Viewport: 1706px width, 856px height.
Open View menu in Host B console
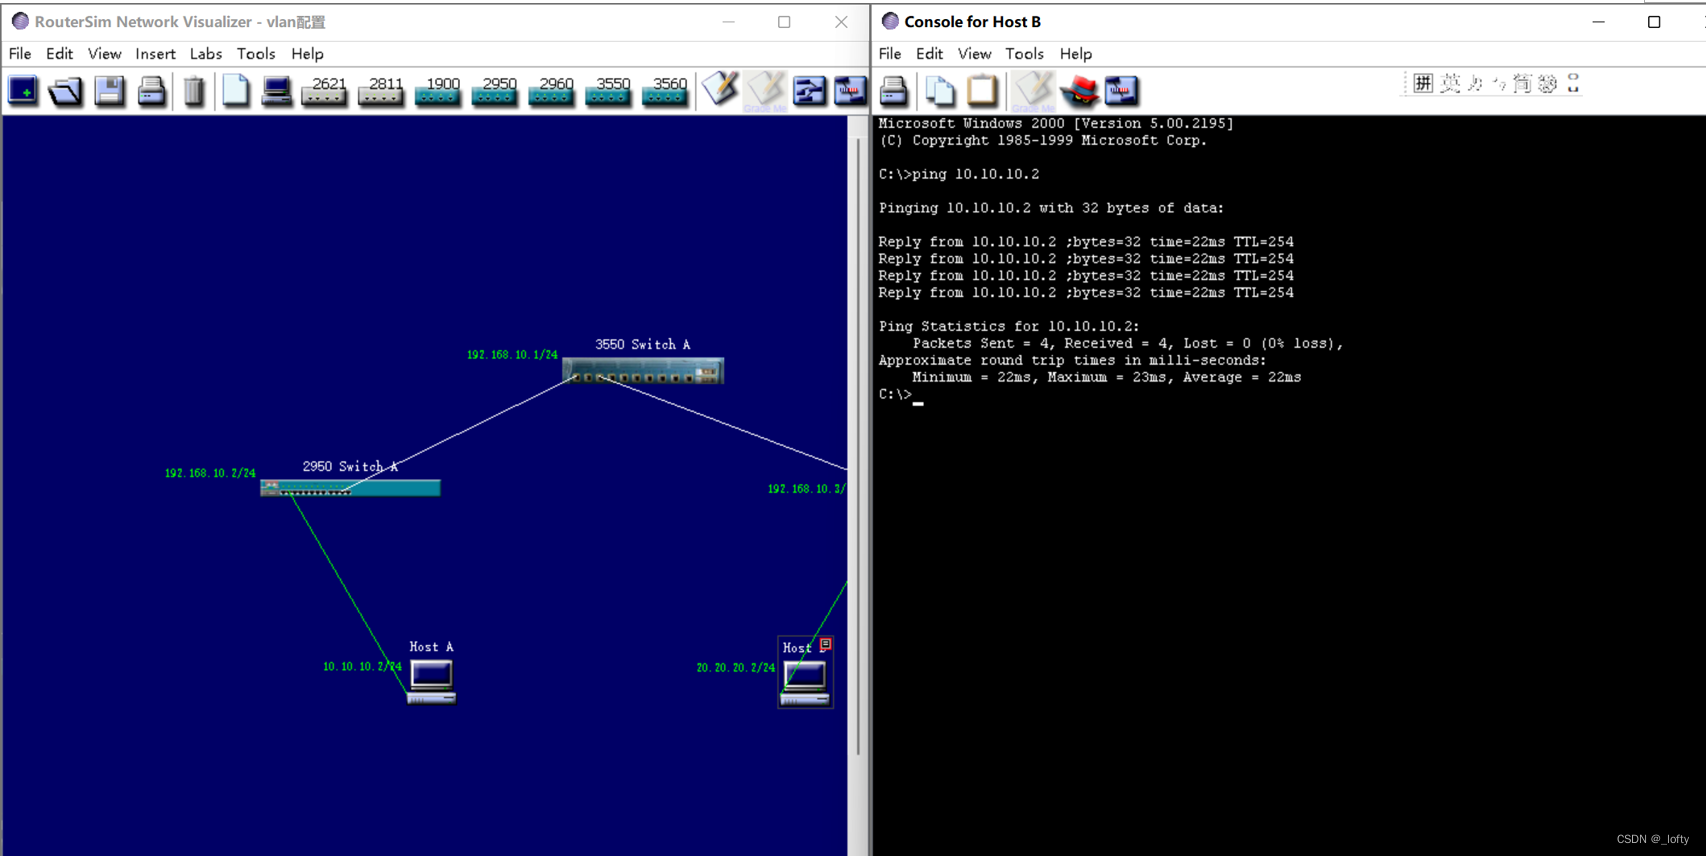pyautogui.click(x=974, y=54)
